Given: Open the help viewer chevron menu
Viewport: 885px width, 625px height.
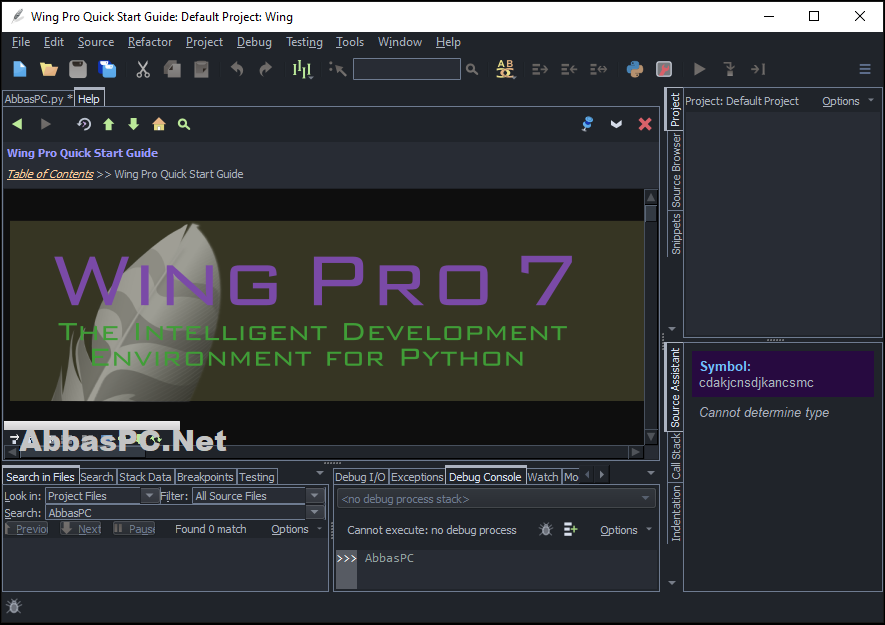Looking at the screenshot, I should coord(616,124).
